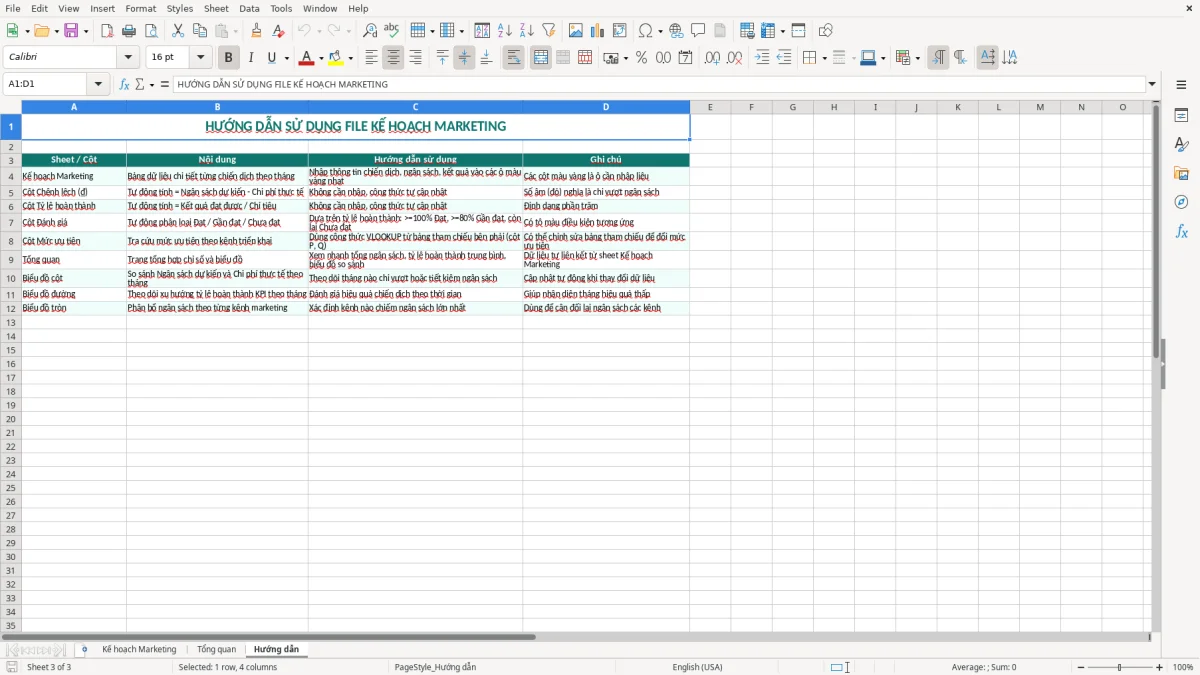This screenshot has height=675, width=1200.
Task: Click the Format as Percent icon
Action: point(641,58)
